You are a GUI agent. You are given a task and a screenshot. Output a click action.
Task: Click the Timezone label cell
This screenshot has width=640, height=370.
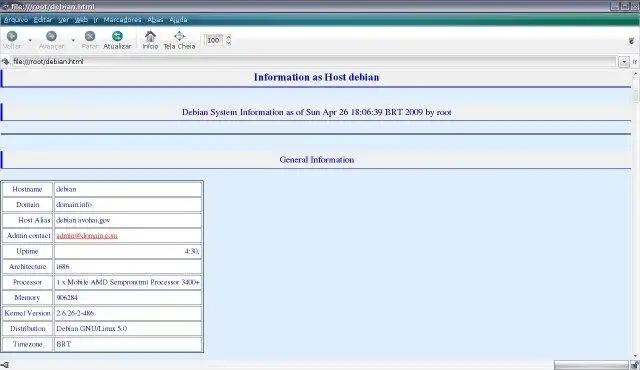(x=27, y=344)
